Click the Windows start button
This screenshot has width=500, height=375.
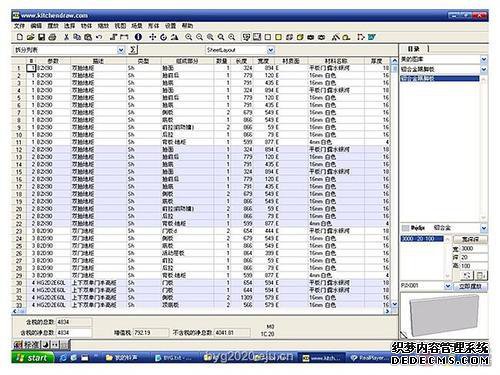[x=33, y=358]
